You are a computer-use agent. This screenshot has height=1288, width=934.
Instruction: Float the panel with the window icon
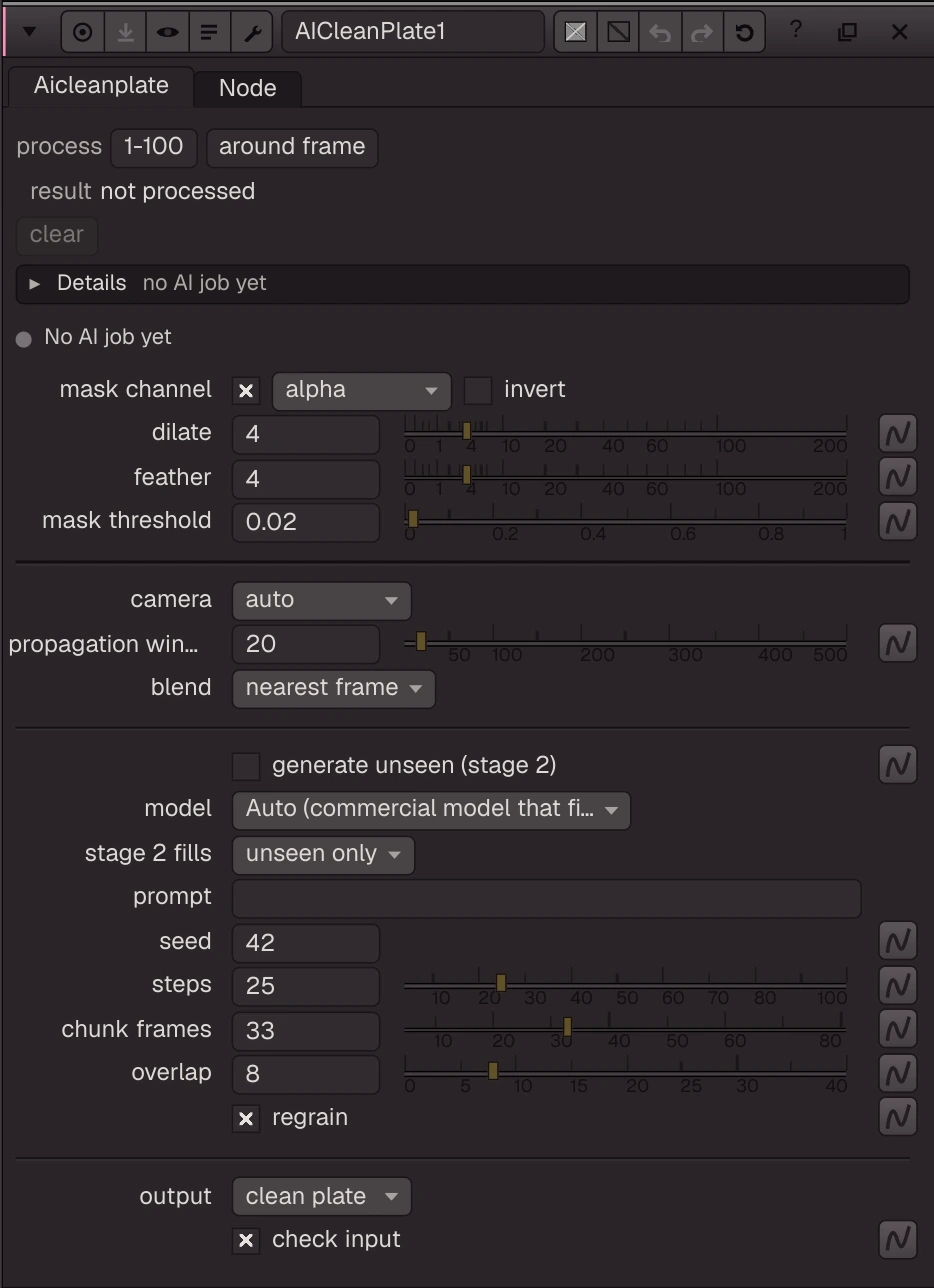pos(847,32)
